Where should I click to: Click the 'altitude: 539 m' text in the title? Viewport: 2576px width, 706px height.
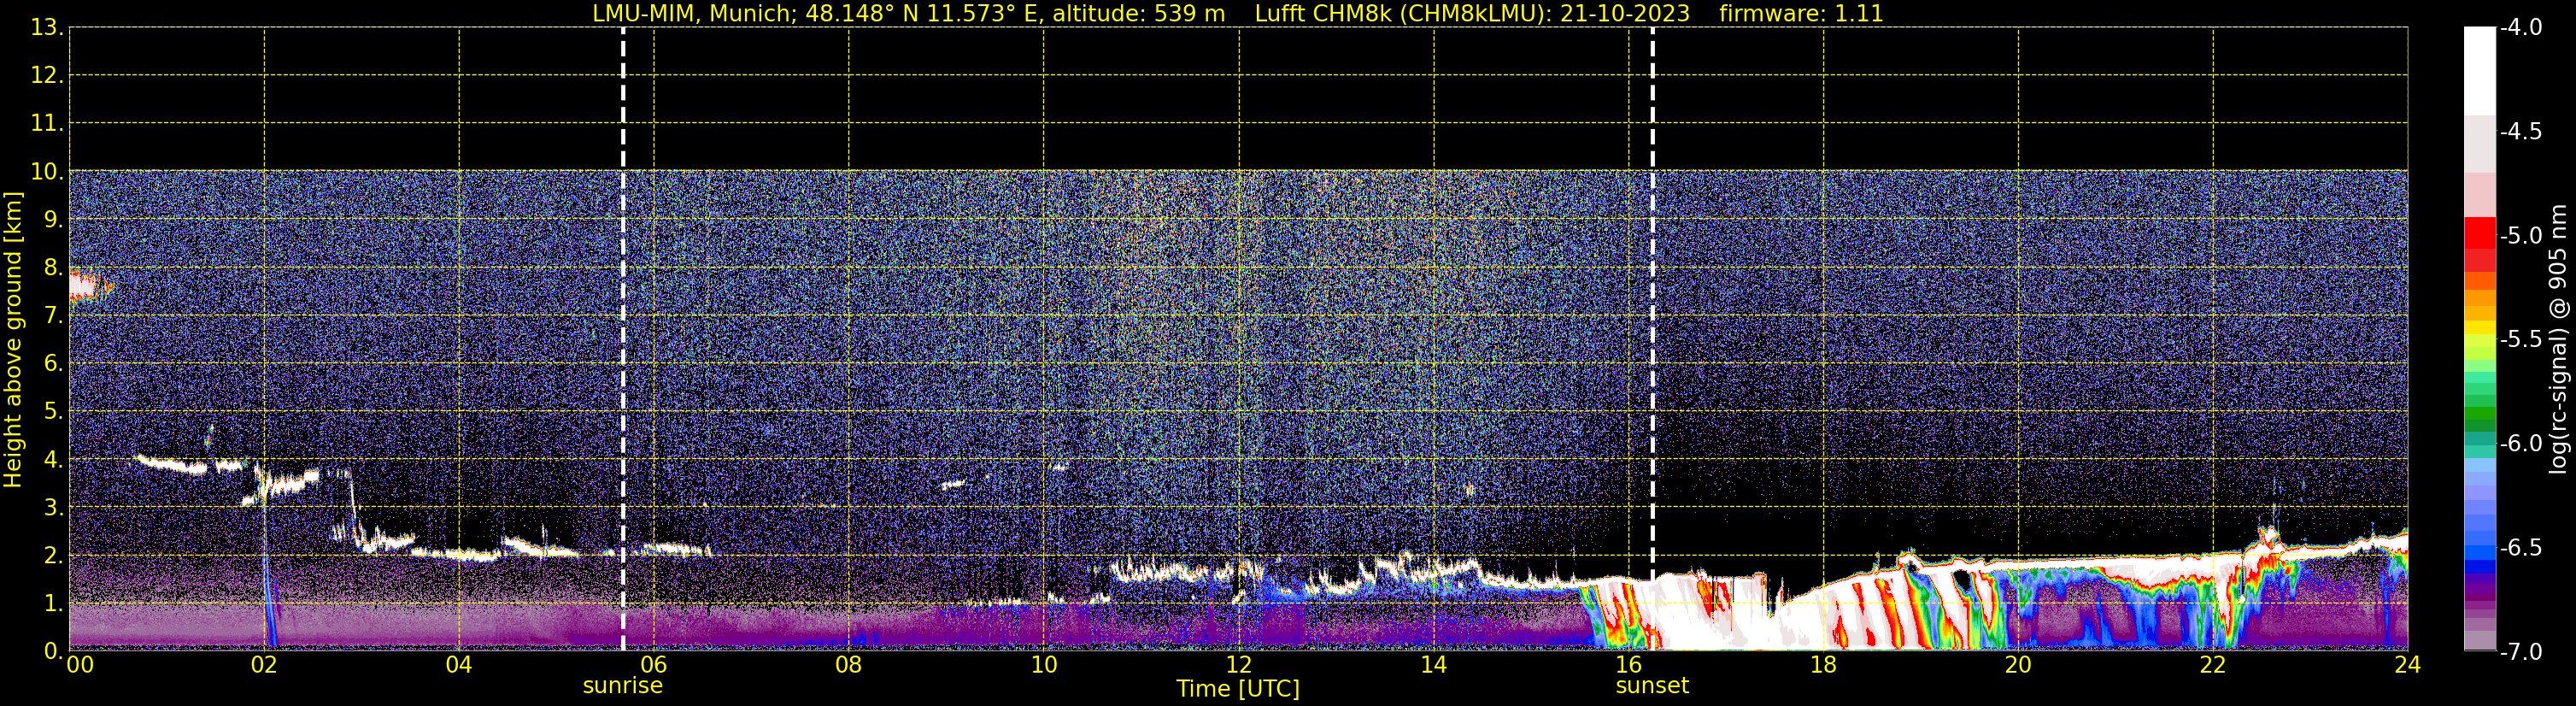(1138, 14)
